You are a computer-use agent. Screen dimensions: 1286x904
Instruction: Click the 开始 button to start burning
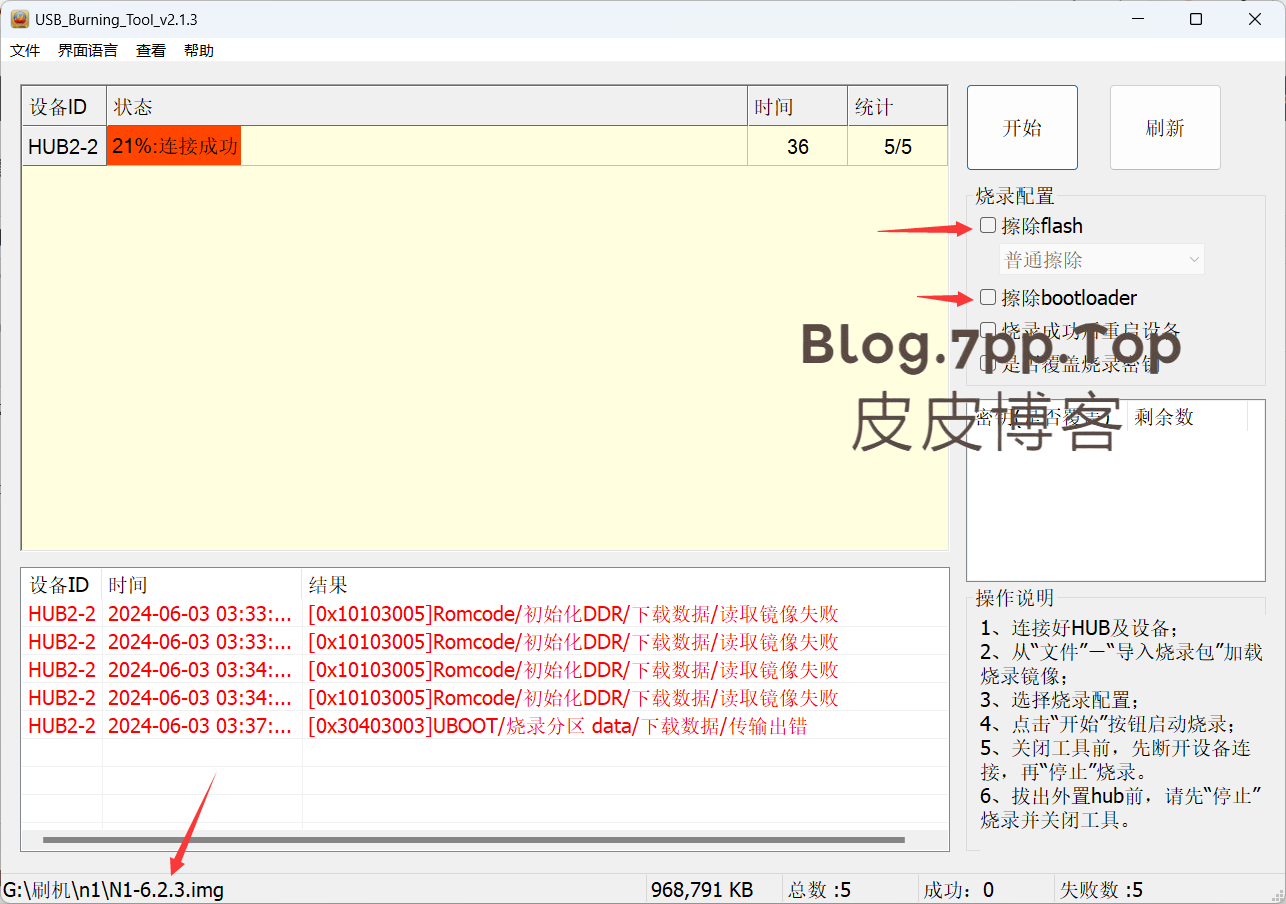(x=1022, y=128)
